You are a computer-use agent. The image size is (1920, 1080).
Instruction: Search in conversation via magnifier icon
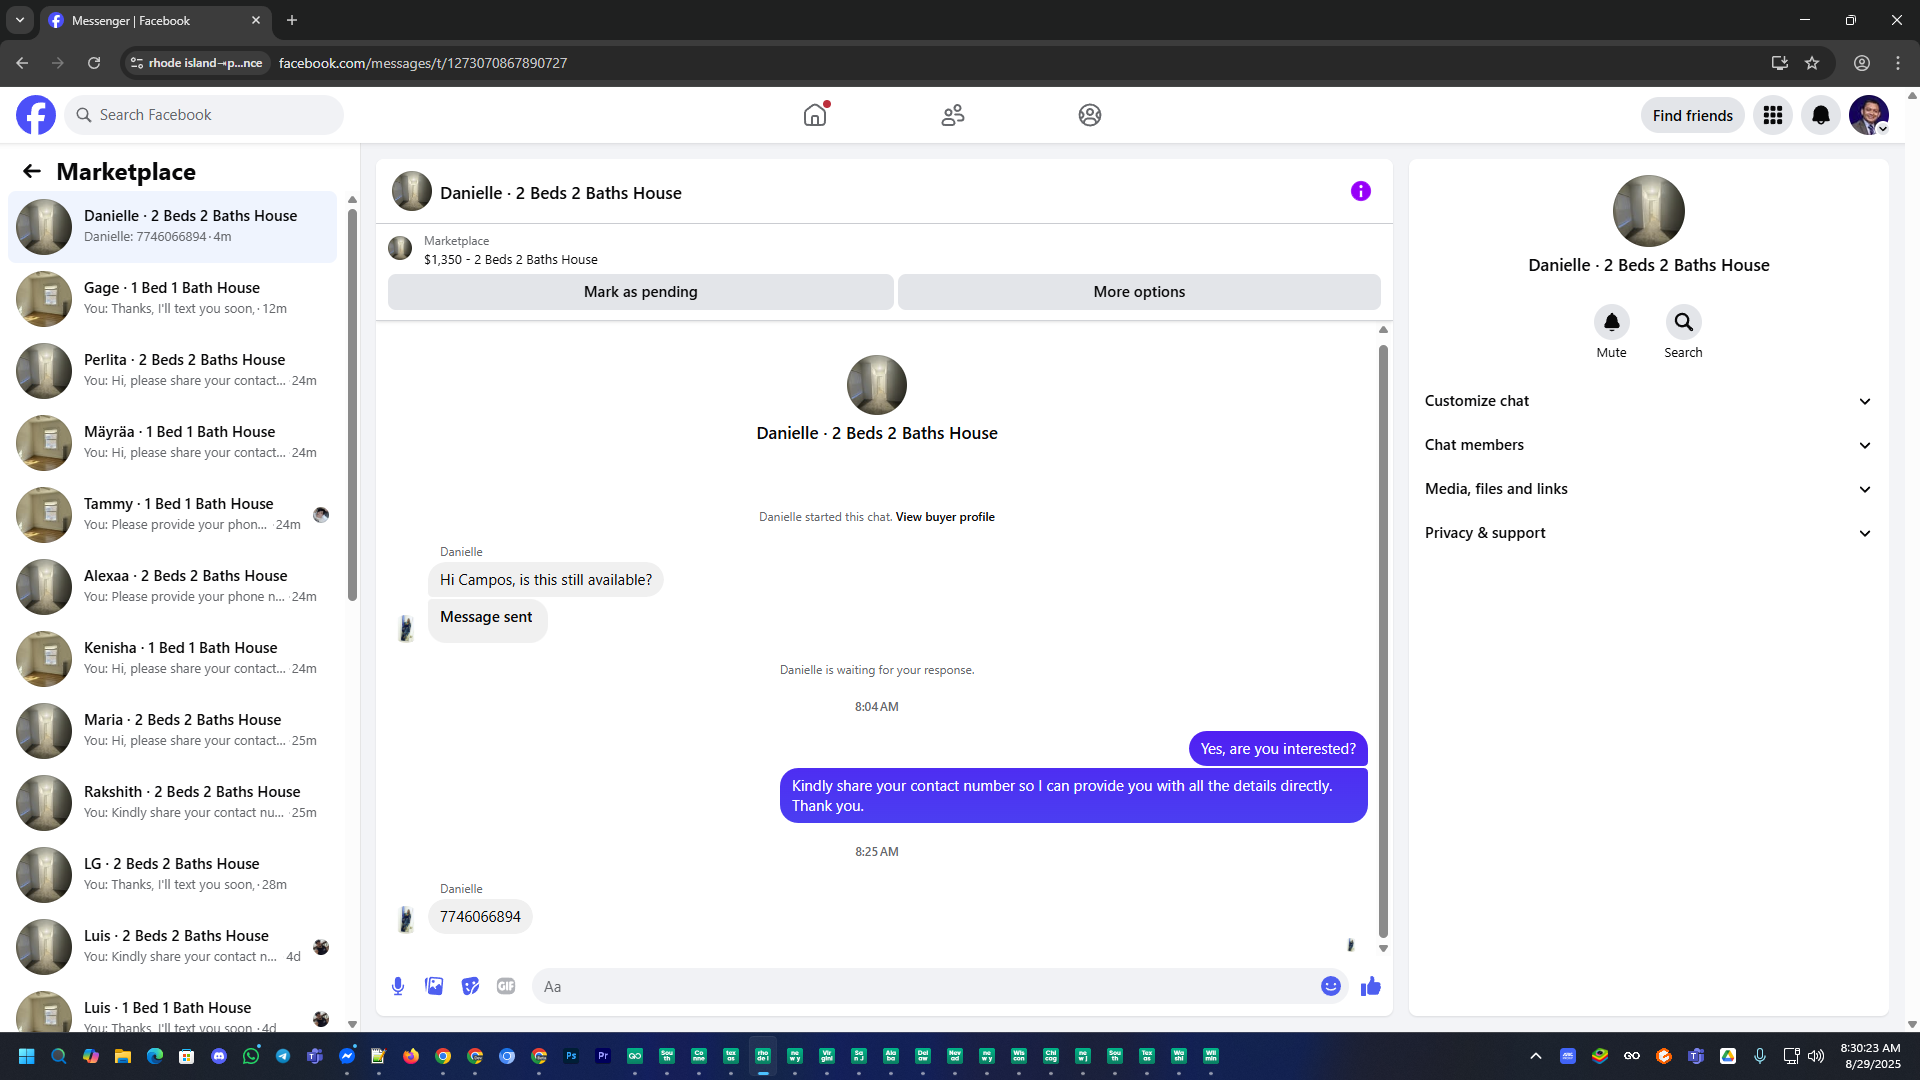[1683, 322]
